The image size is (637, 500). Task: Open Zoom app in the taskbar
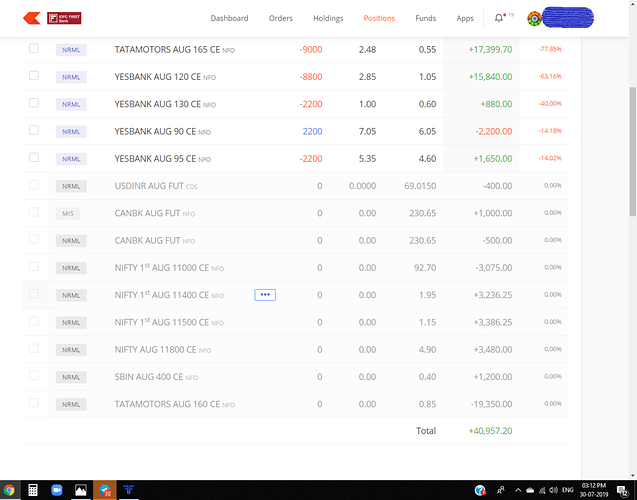(x=56, y=490)
